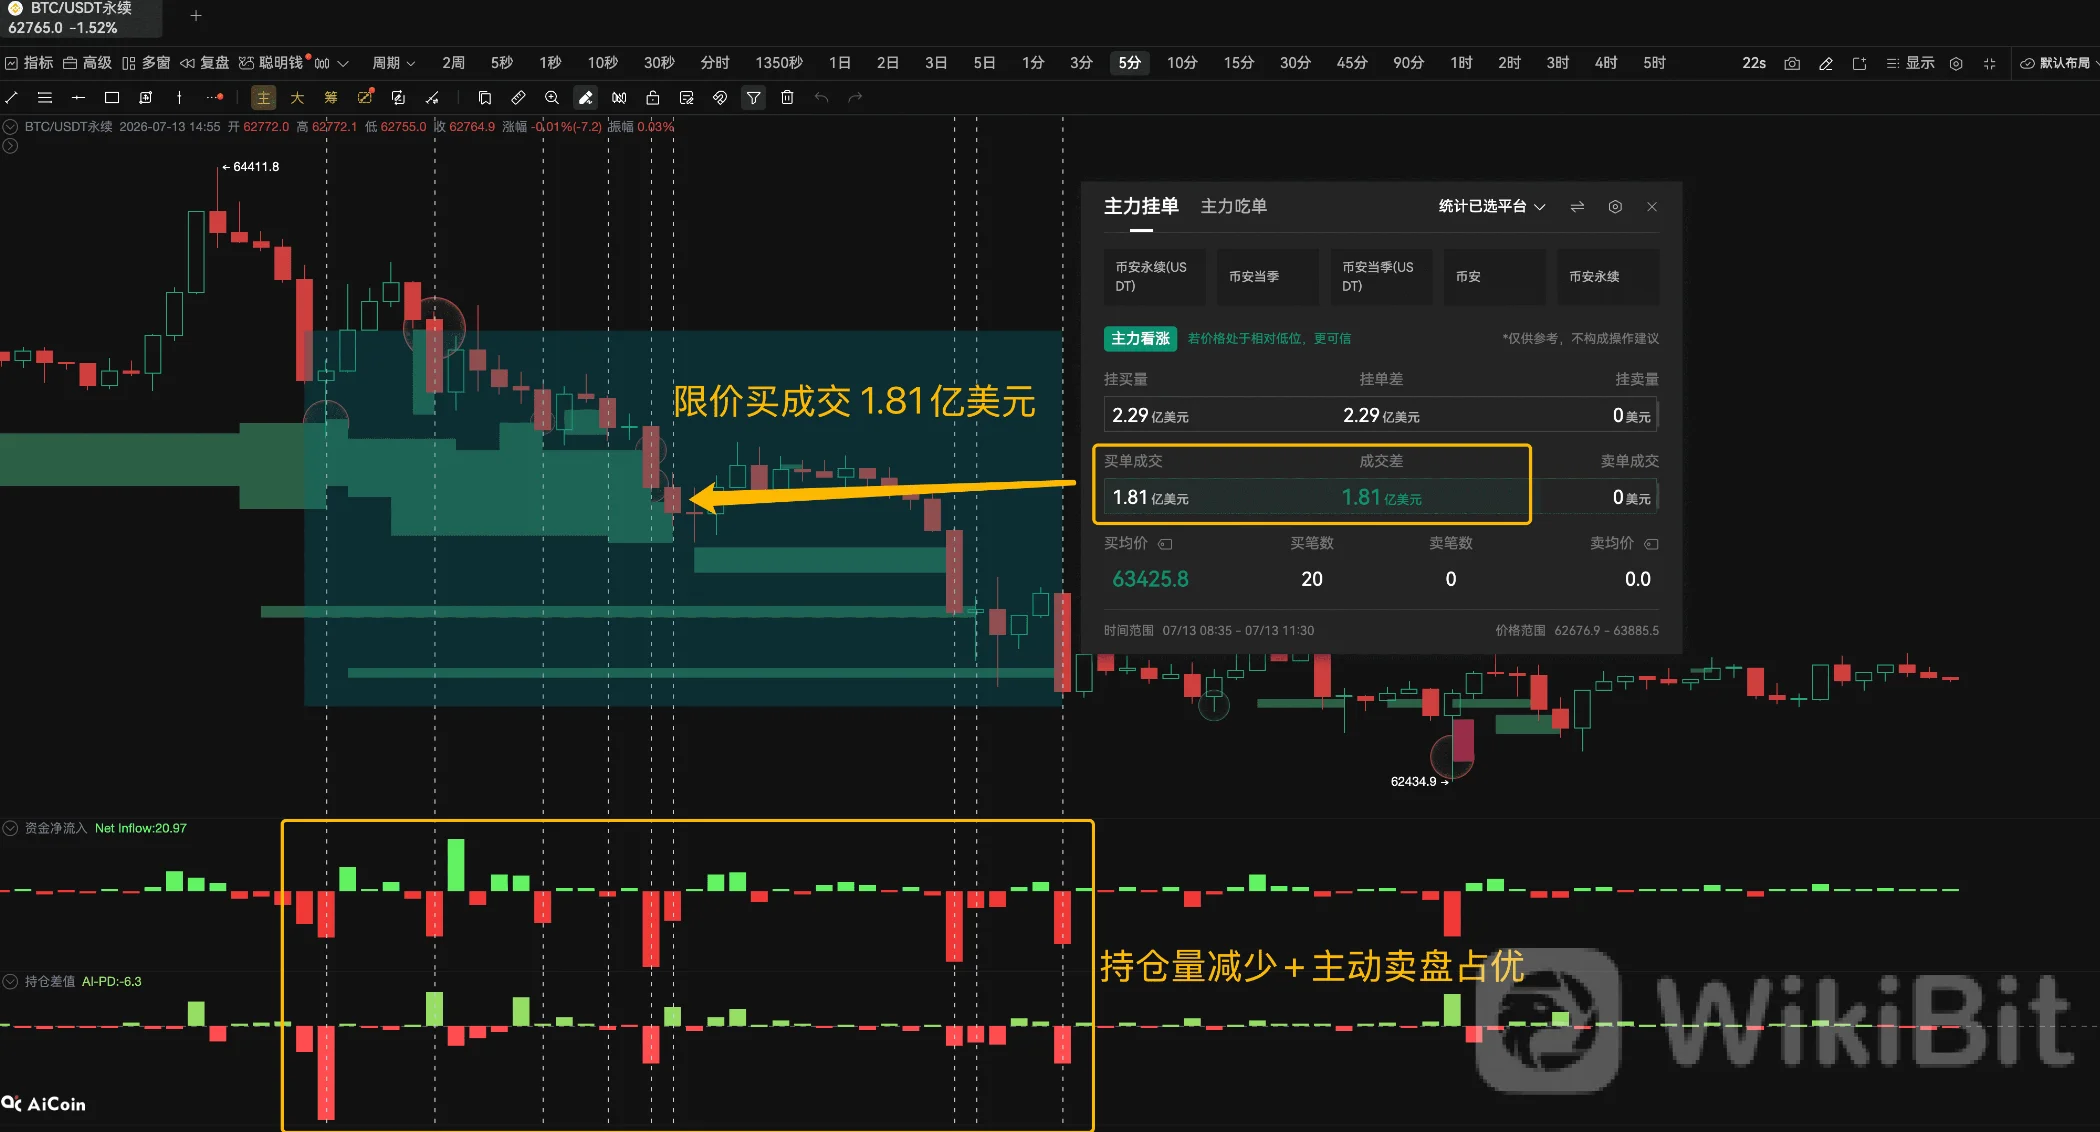Click the undo arrow in drawing toolbar
This screenshot has height=1132, width=2100.
pos(821,98)
